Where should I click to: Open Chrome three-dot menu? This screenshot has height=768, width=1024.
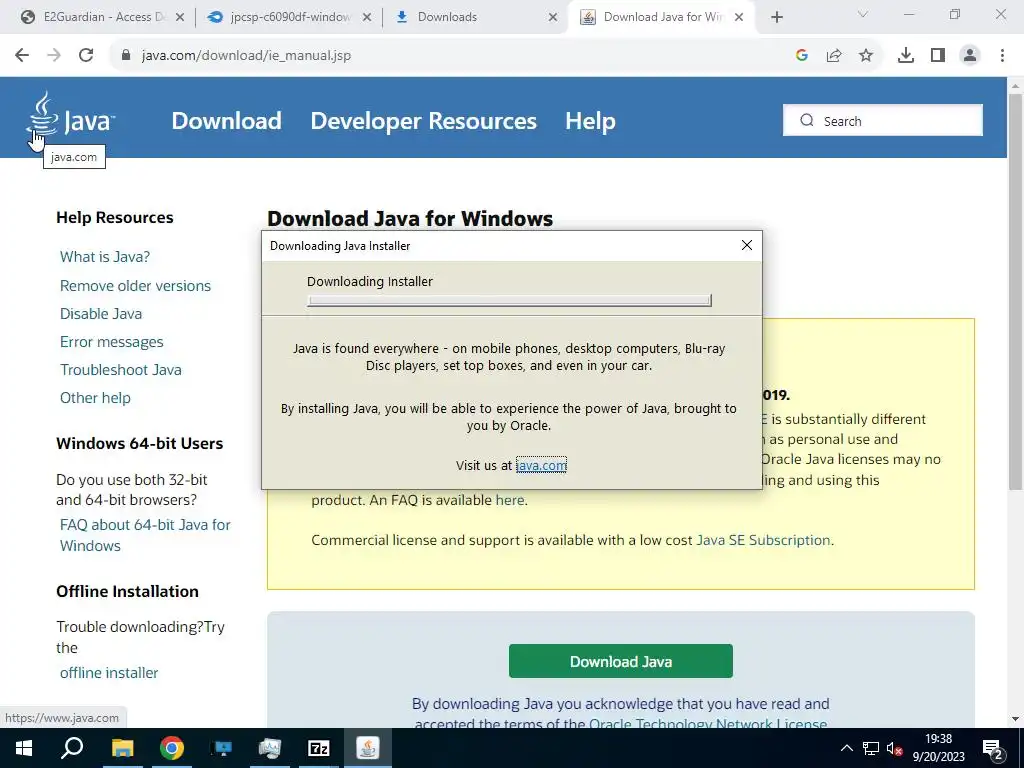pos(1002,56)
